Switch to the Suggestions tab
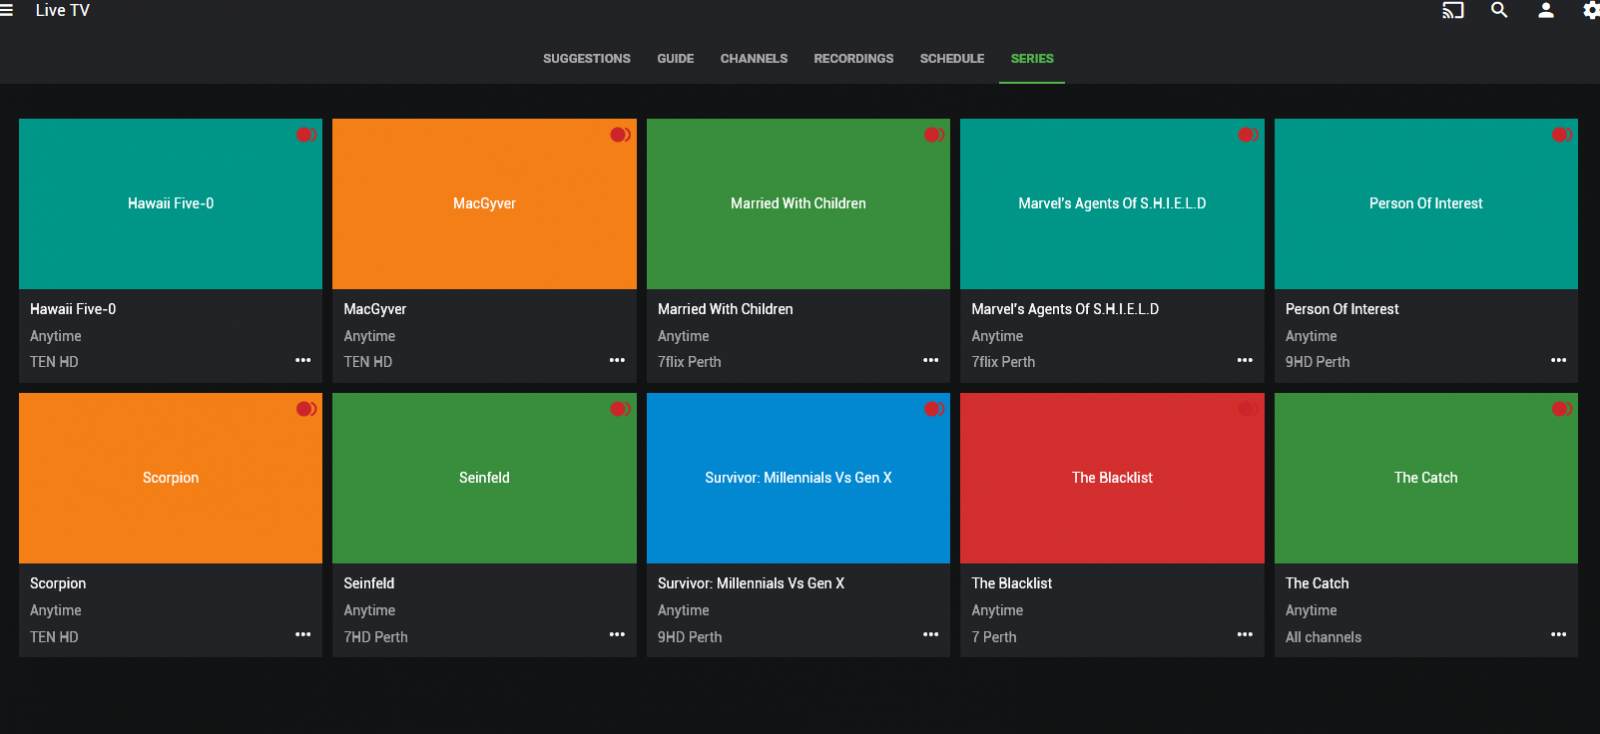The height and width of the screenshot is (734, 1600). coord(587,59)
